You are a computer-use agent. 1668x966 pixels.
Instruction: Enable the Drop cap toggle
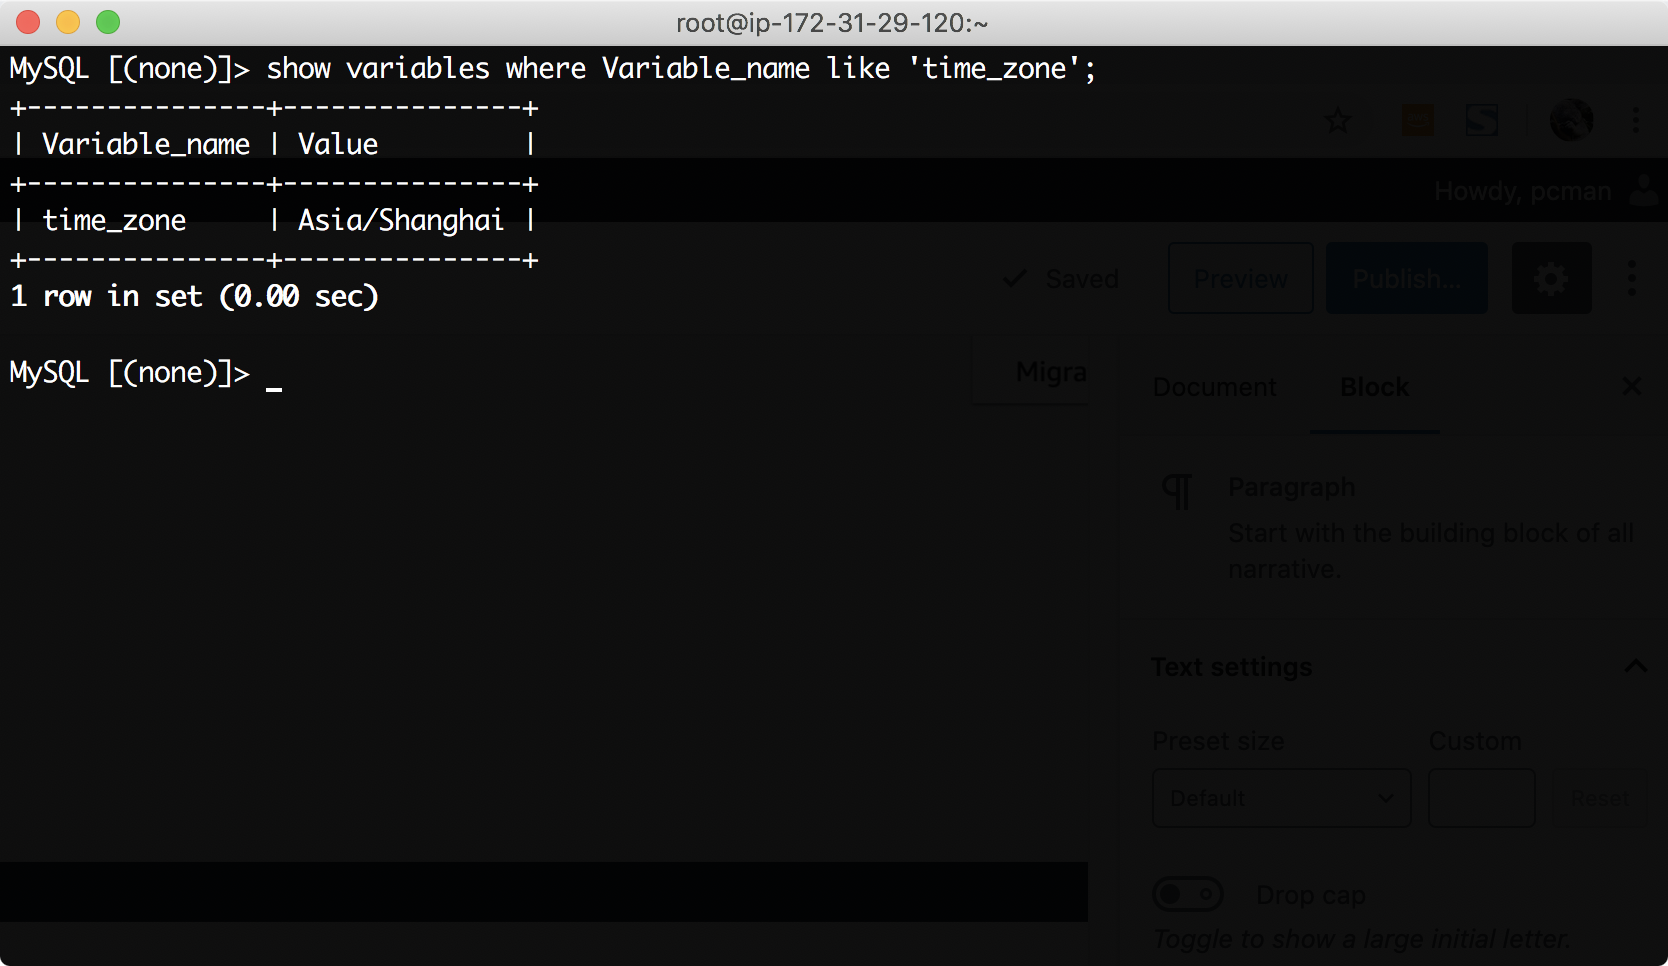pyautogui.click(x=1187, y=894)
